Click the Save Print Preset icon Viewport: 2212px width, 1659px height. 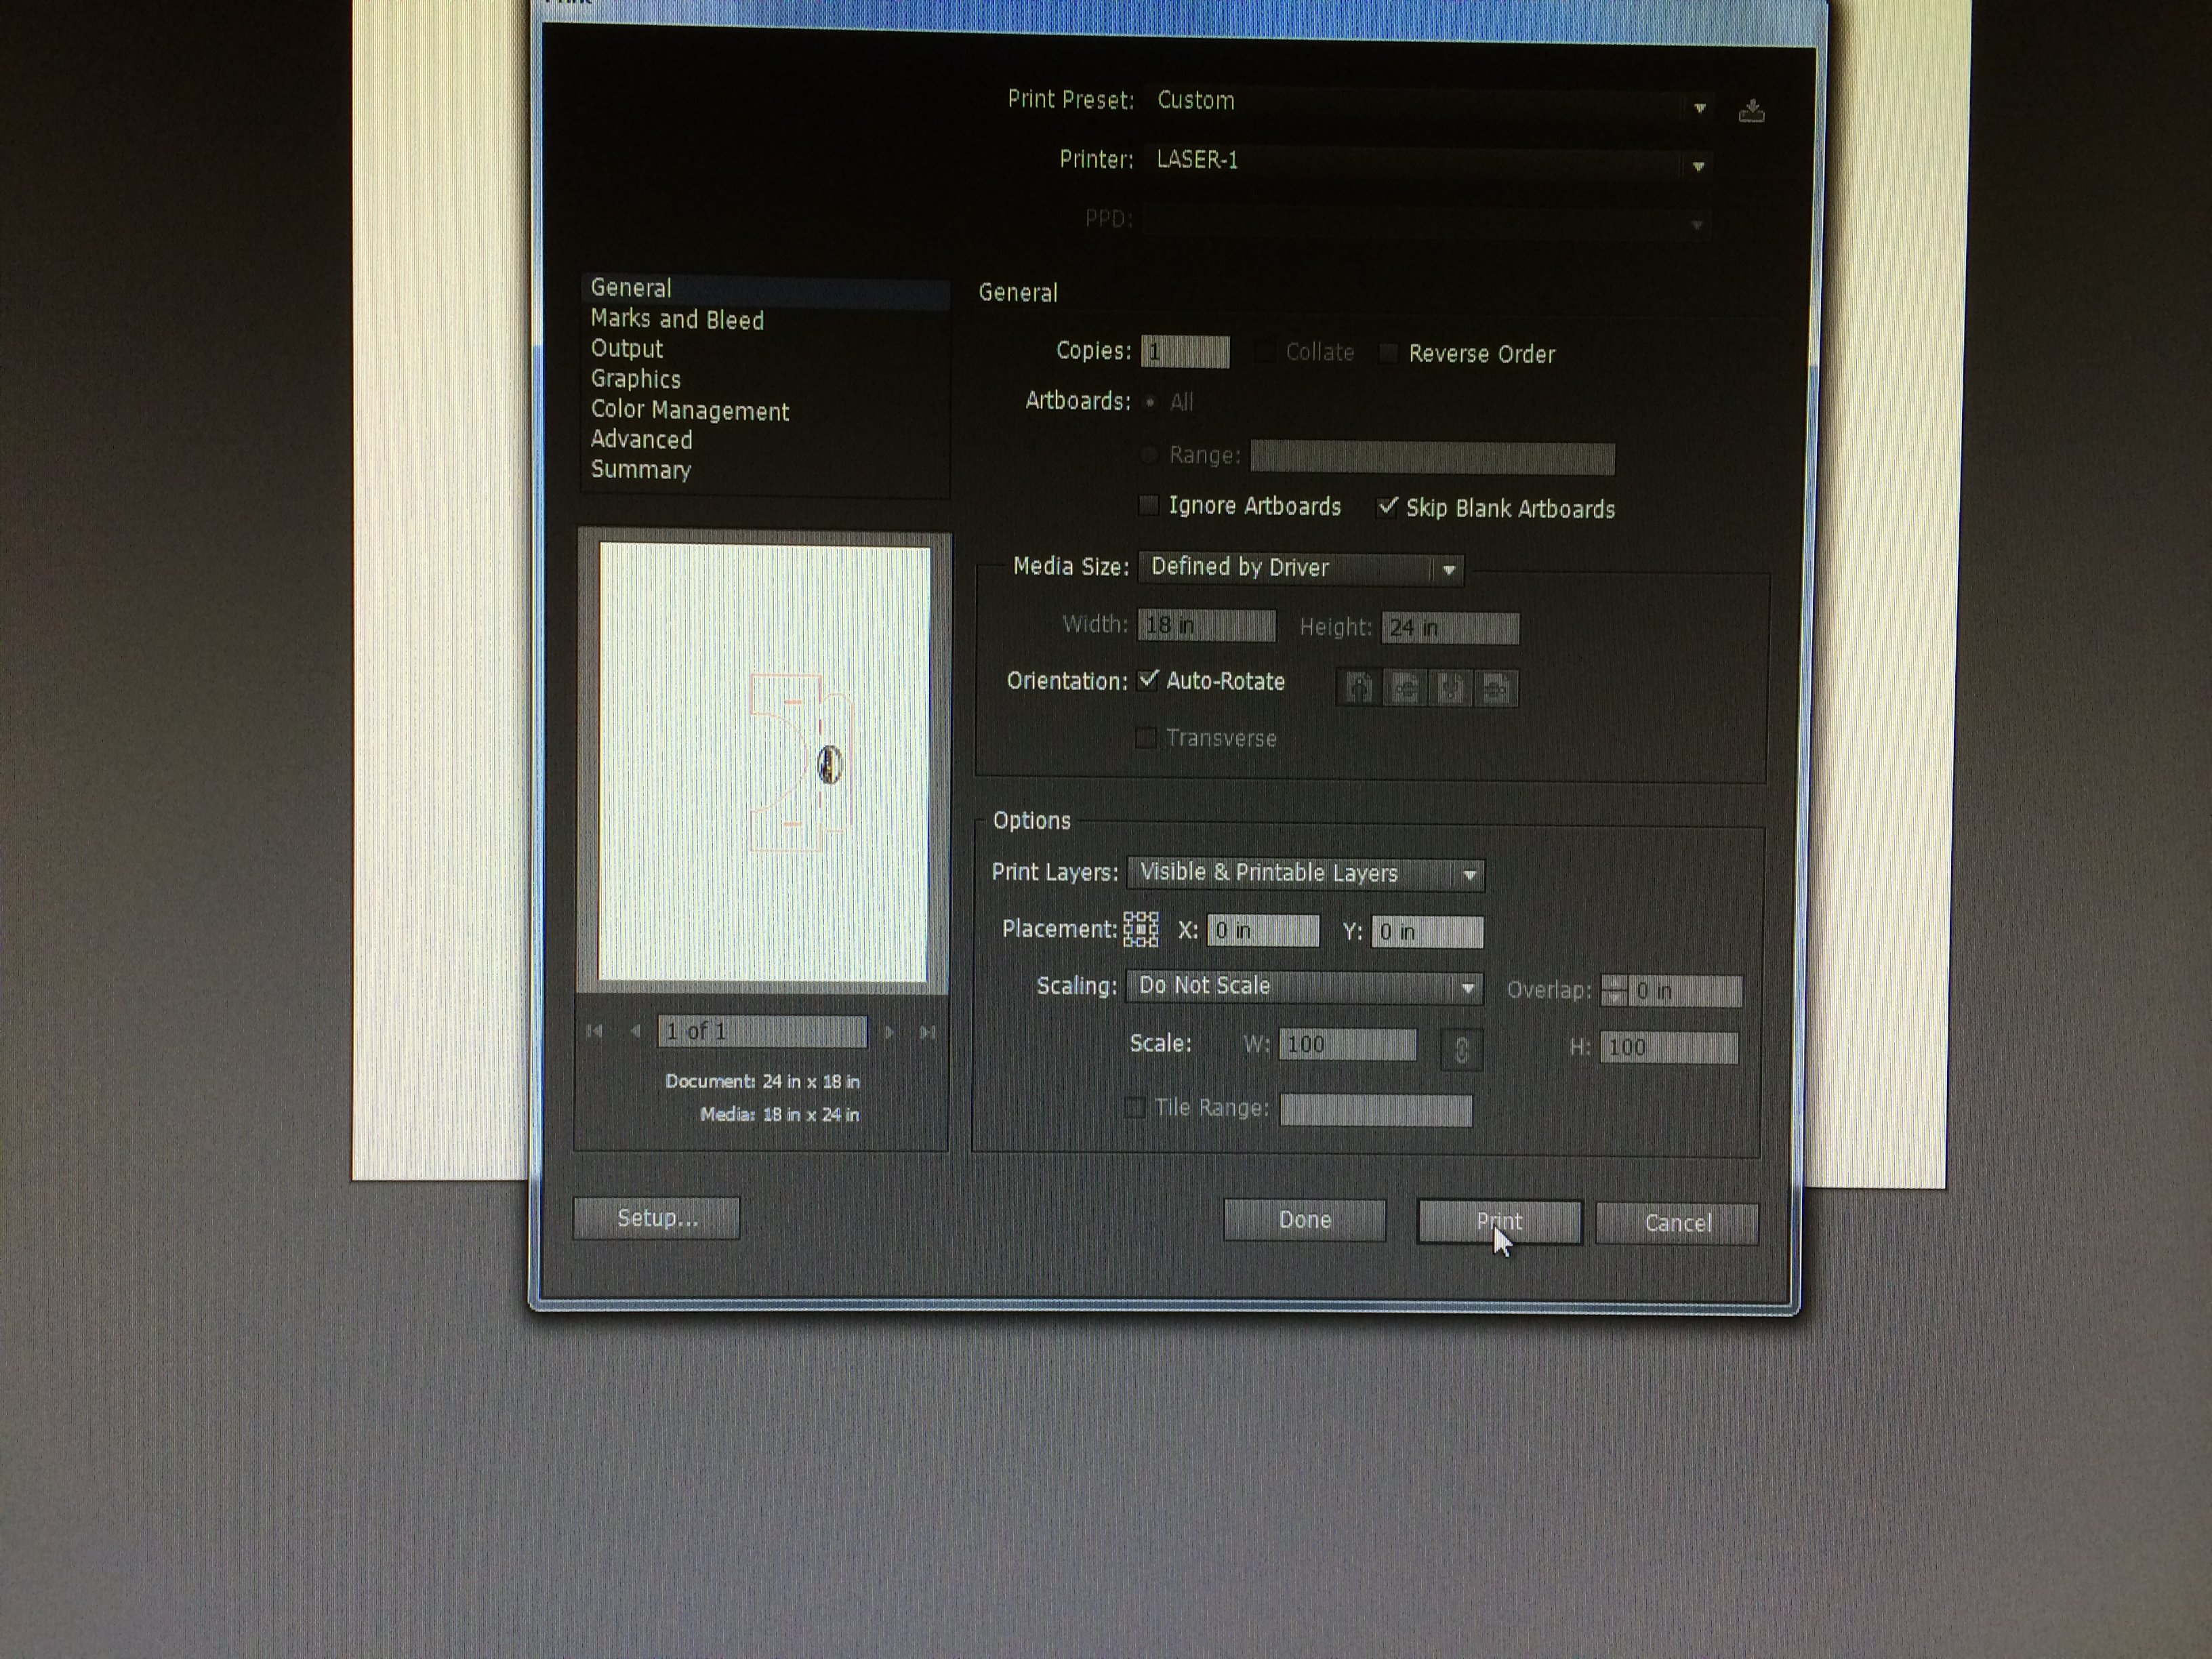[x=1751, y=110]
